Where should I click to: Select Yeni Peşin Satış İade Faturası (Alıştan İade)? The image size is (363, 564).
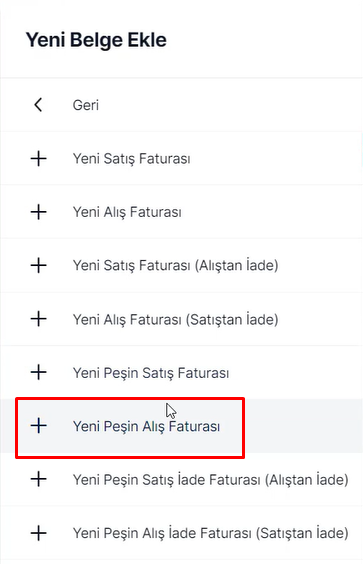tap(211, 480)
